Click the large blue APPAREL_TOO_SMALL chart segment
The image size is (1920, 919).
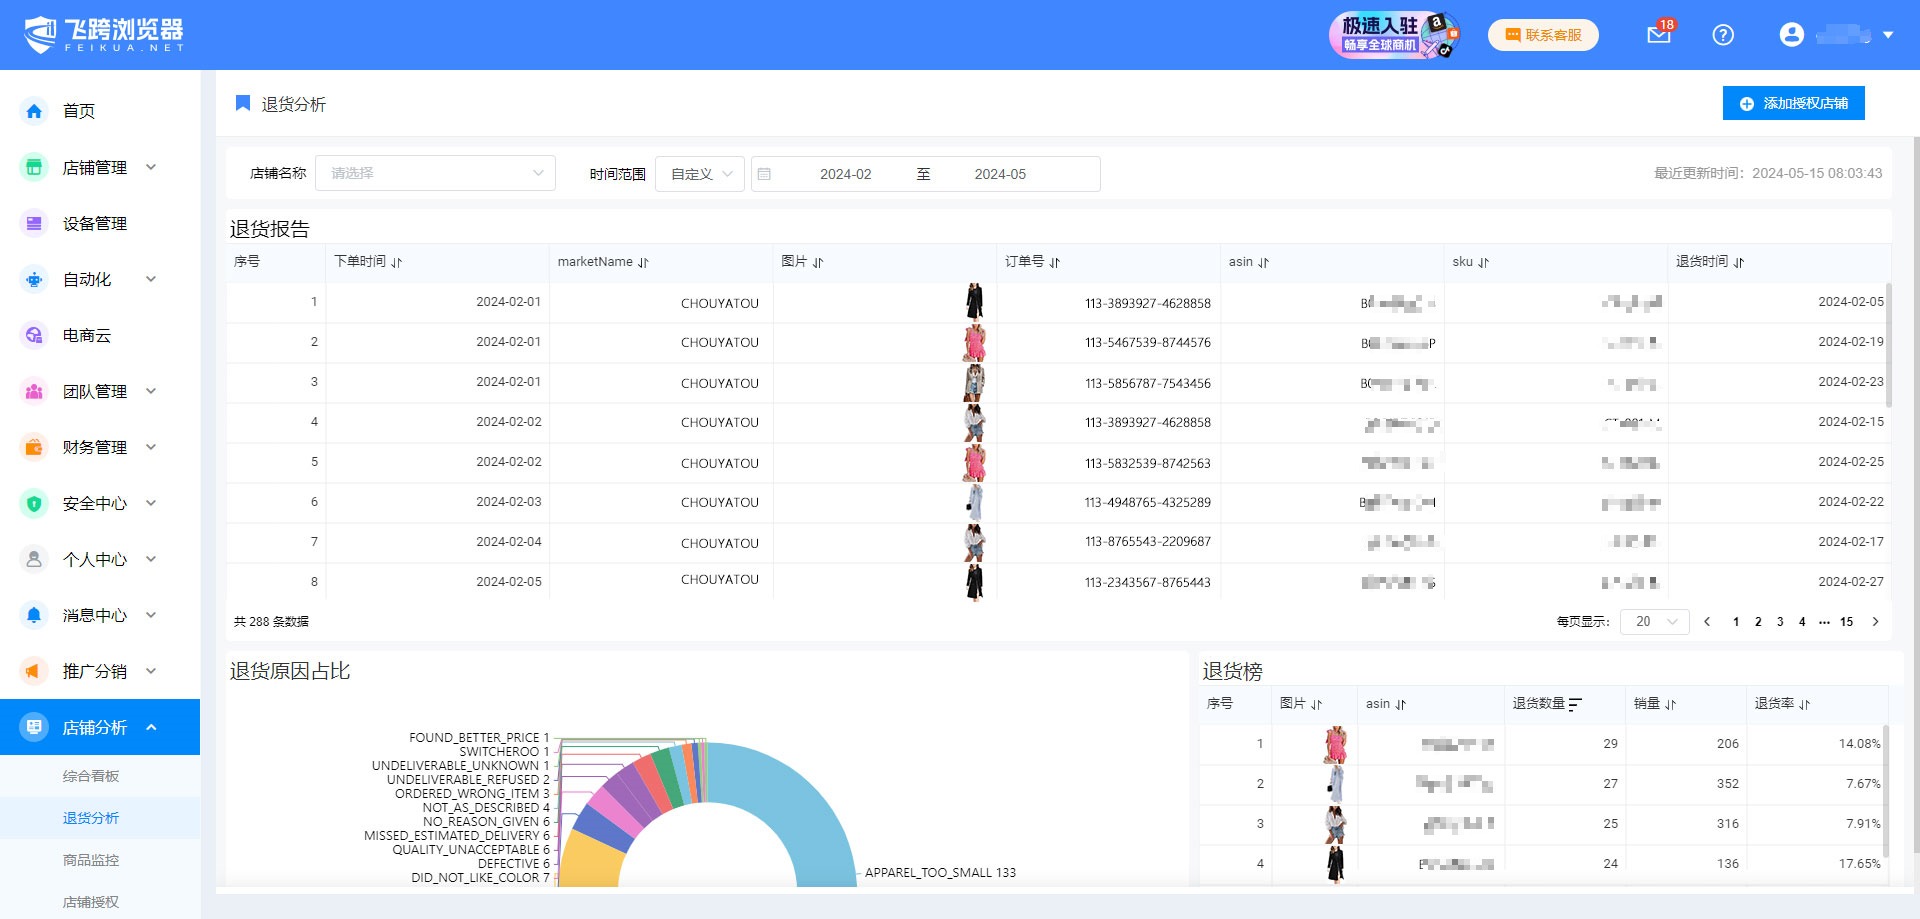click(x=800, y=800)
